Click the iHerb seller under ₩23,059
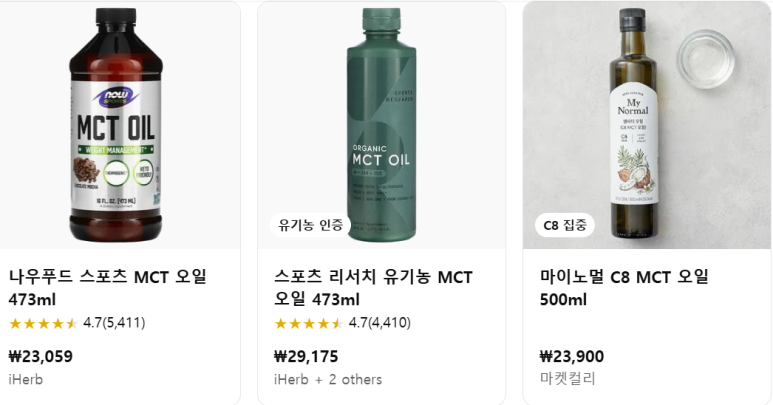 click(26, 379)
